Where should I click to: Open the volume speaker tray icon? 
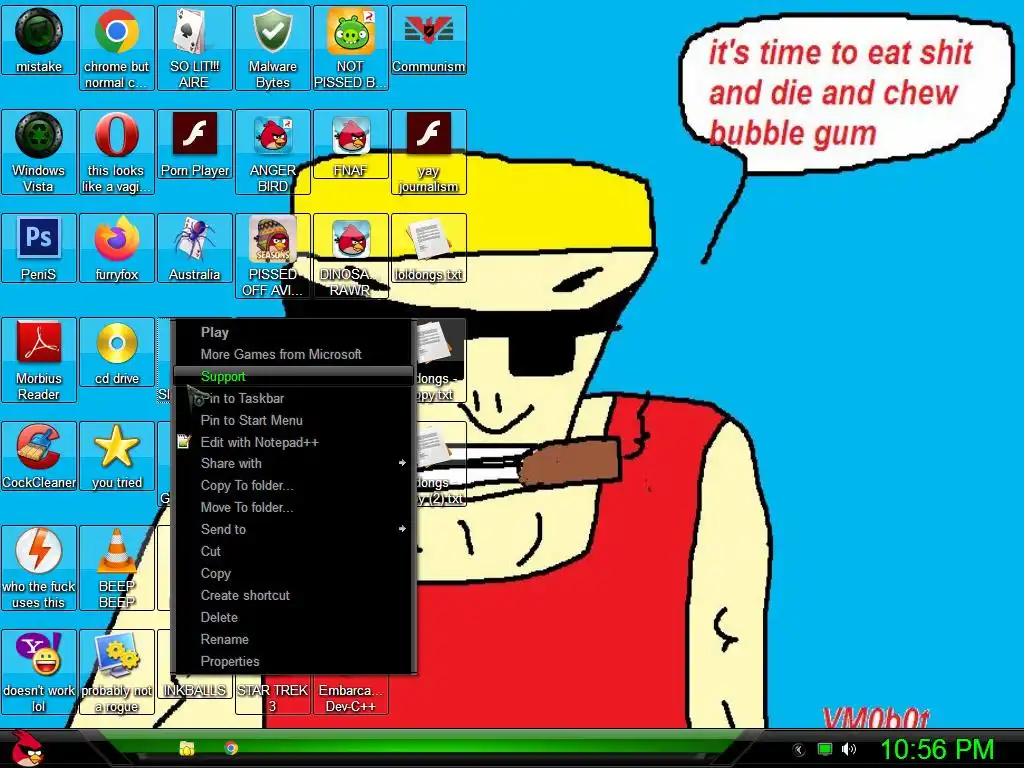[x=848, y=749]
